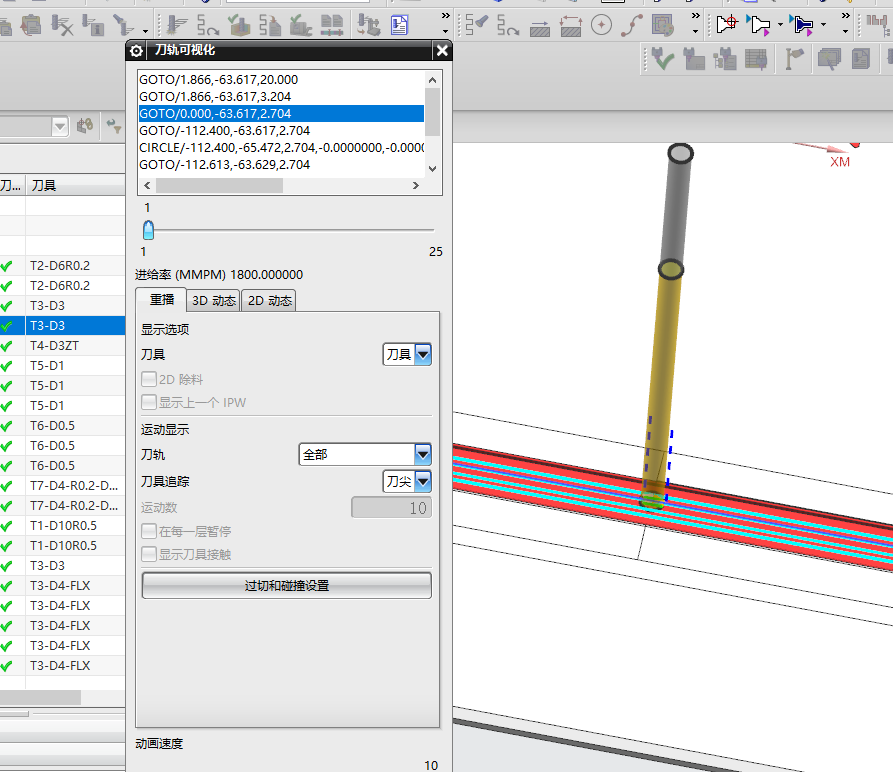Click the red crosshair icon in top toolbar

727,24
